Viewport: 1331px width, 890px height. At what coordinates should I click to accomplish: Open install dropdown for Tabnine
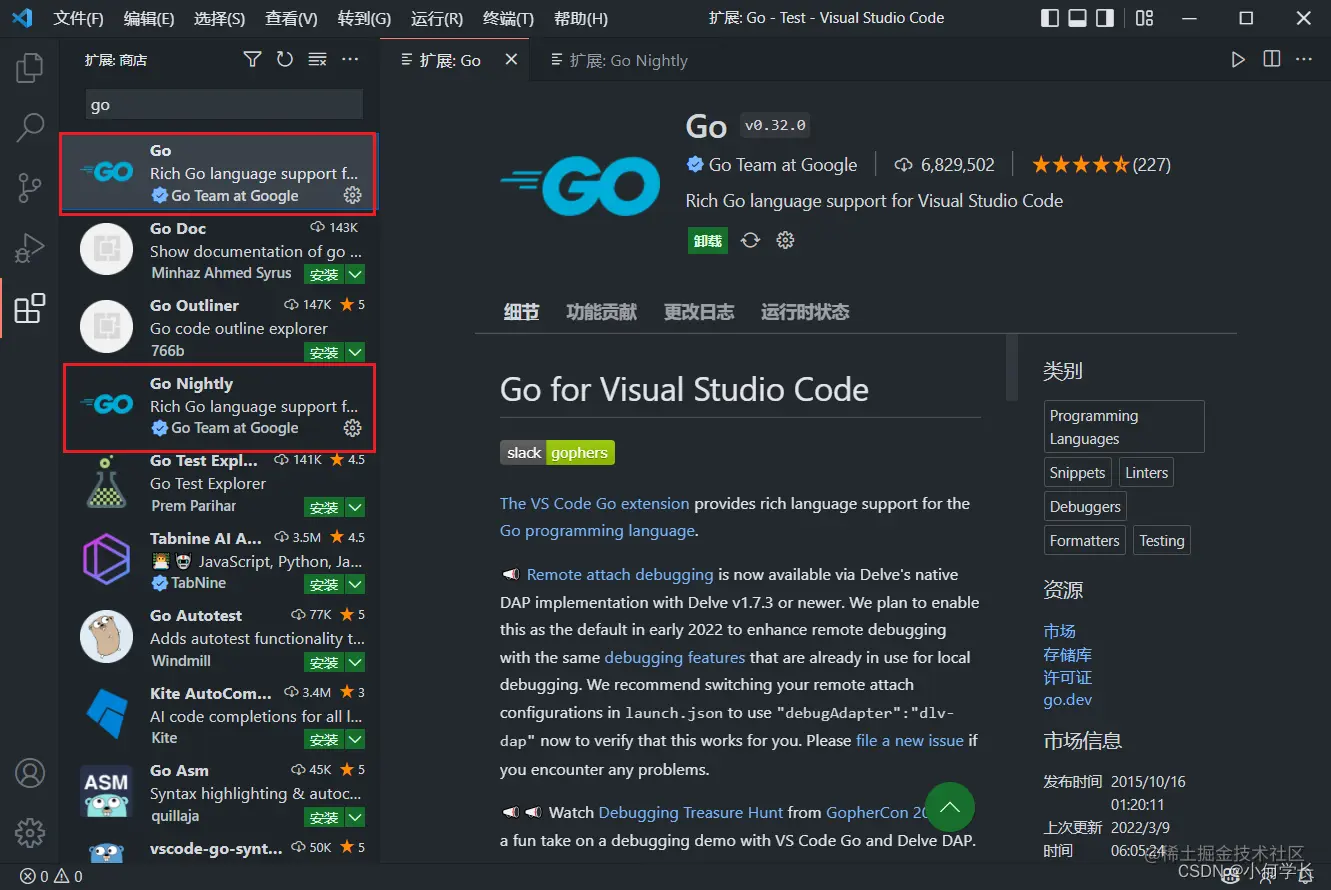pos(355,584)
